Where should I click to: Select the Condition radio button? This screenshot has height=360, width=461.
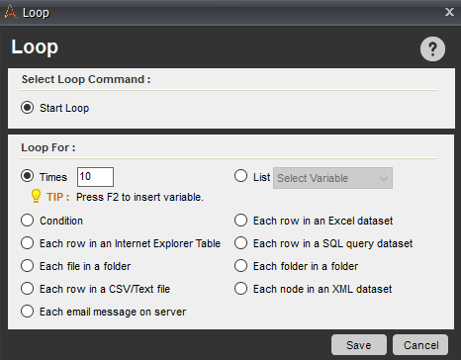coord(27,220)
